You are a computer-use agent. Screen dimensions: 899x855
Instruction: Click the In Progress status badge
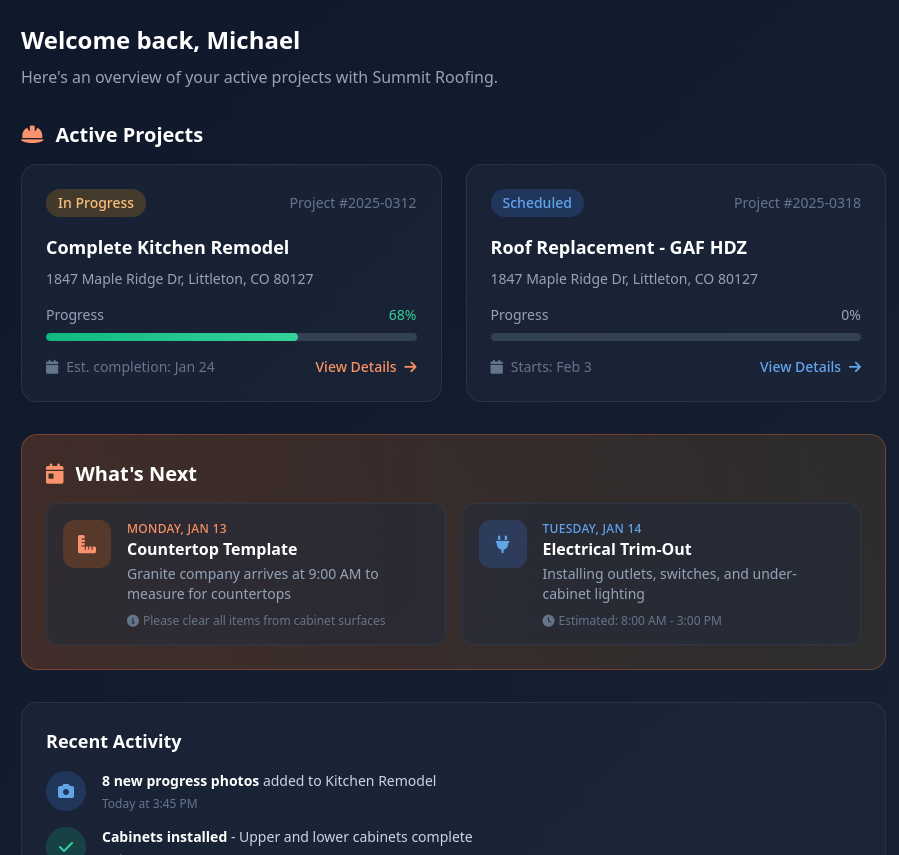click(x=96, y=203)
